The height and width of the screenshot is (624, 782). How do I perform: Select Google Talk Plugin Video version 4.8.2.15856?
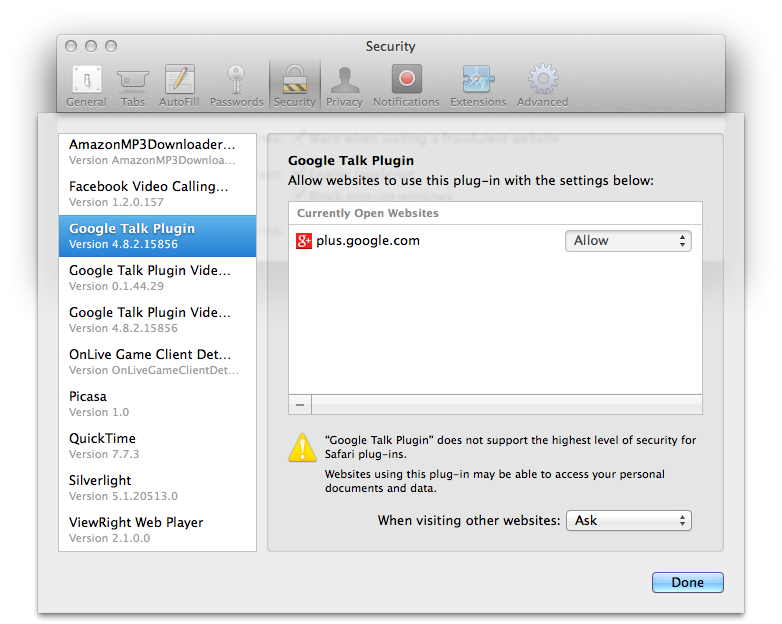point(158,320)
